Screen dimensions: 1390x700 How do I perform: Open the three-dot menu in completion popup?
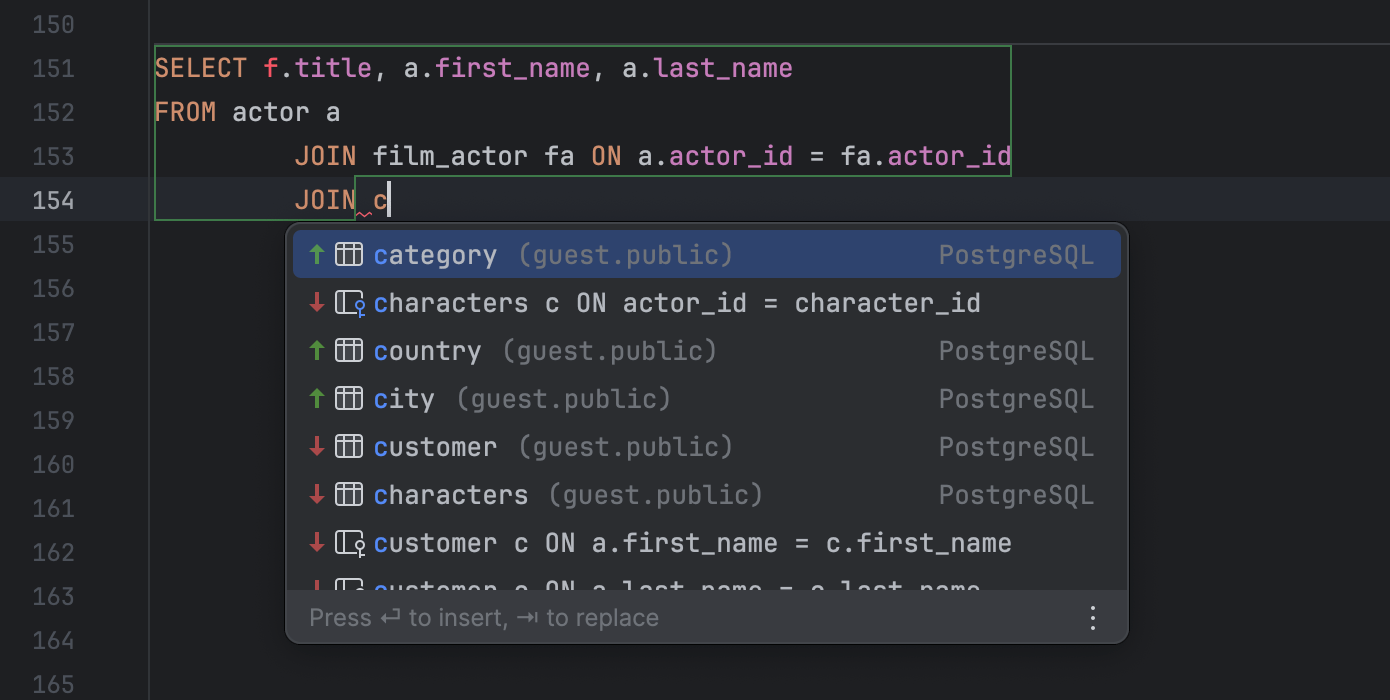coord(1092,617)
